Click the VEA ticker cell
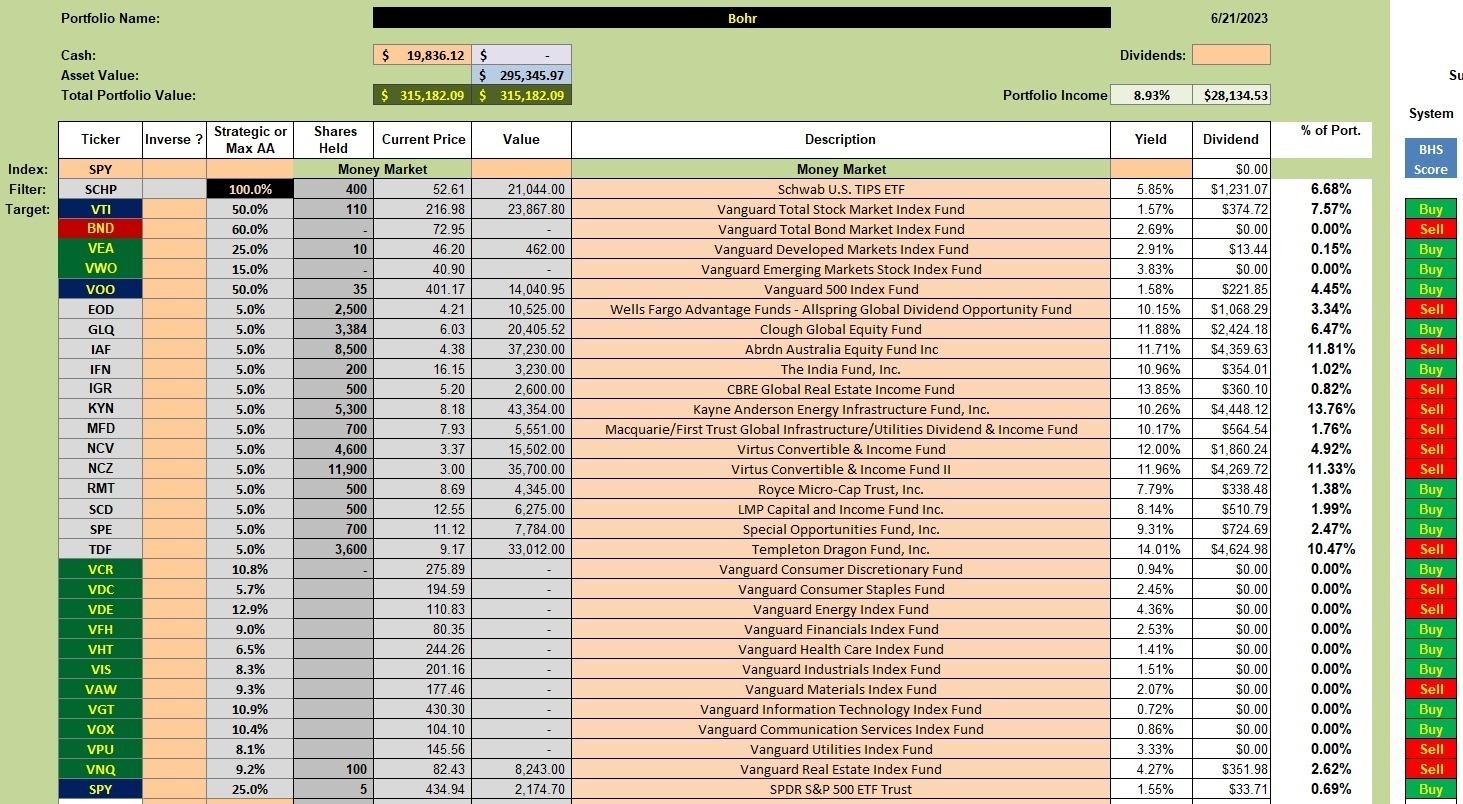1463x804 pixels. pos(100,249)
